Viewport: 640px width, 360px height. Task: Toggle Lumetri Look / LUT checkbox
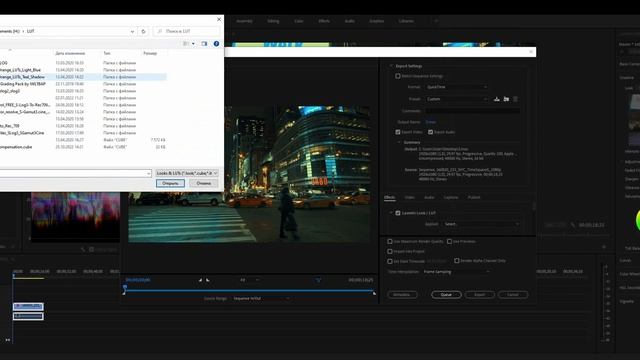coord(398,213)
